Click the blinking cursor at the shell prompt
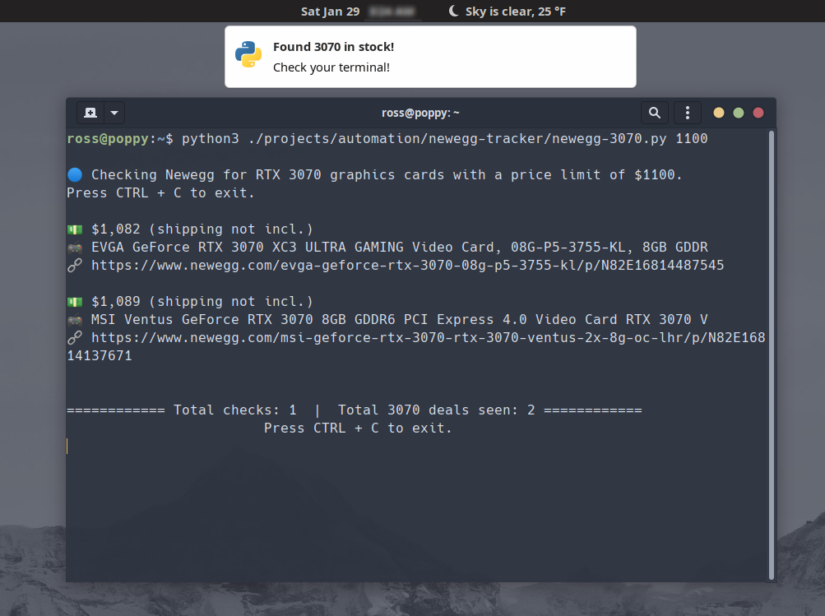 68,446
